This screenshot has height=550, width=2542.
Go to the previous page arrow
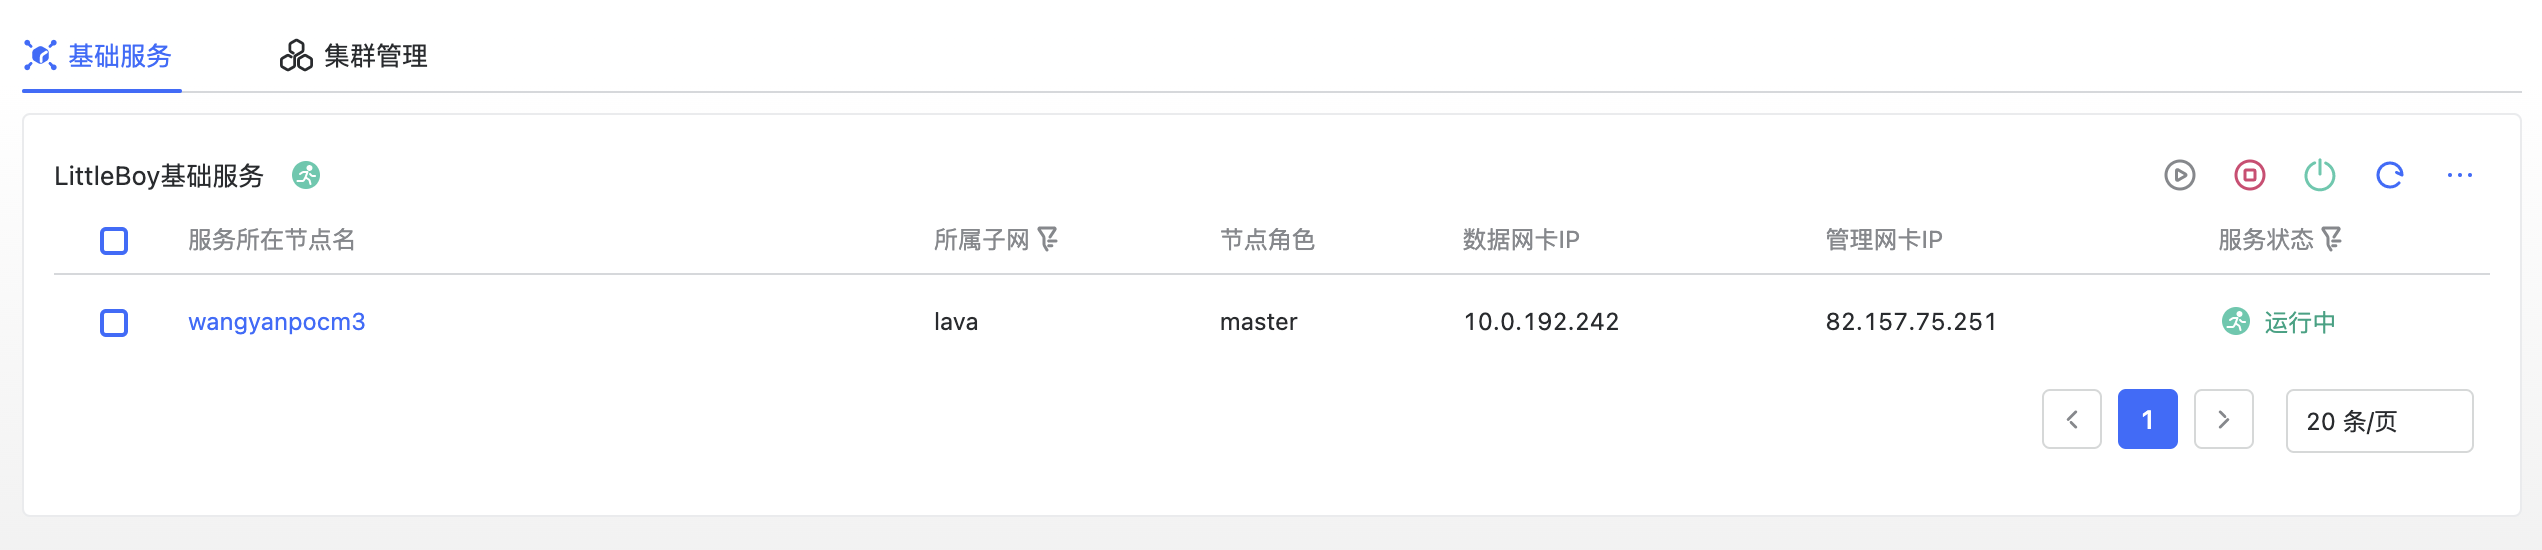click(x=2071, y=420)
